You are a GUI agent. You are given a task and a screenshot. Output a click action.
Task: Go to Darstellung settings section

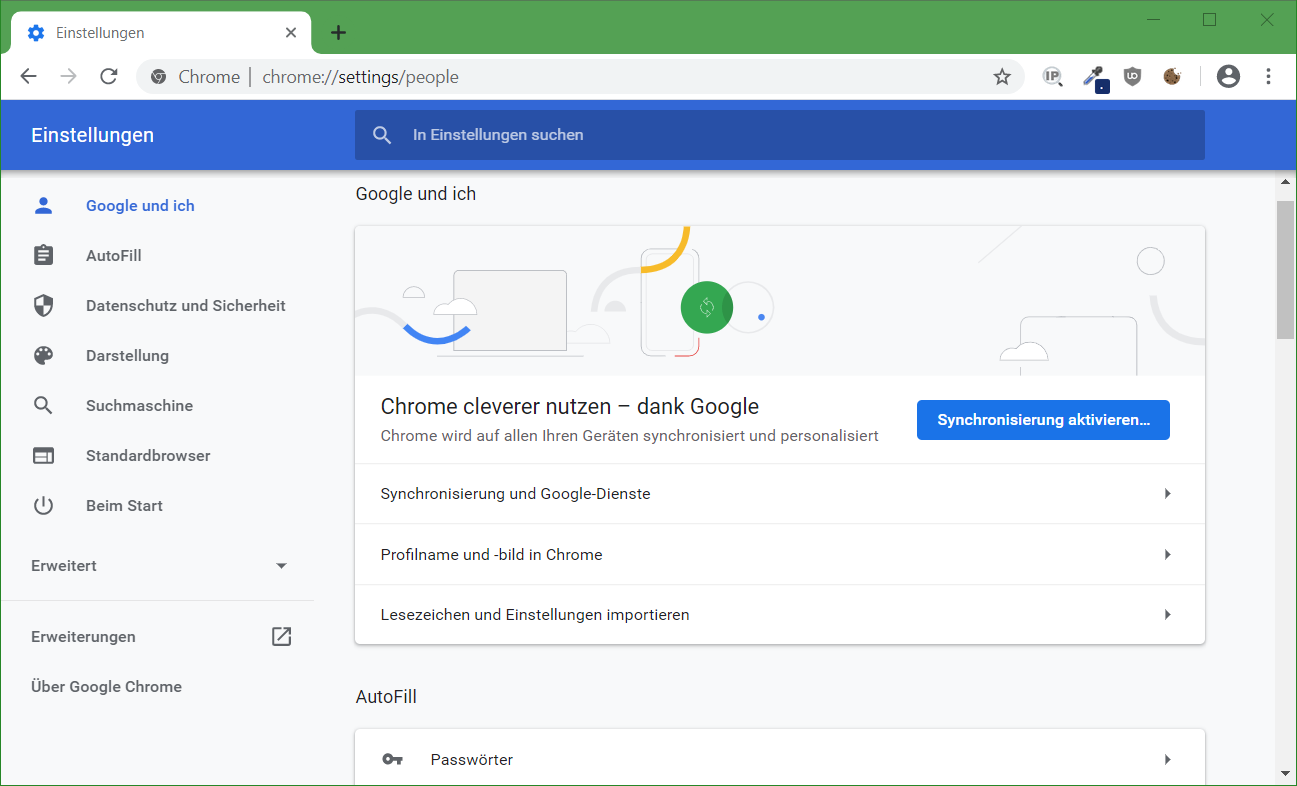pyautogui.click(x=127, y=356)
